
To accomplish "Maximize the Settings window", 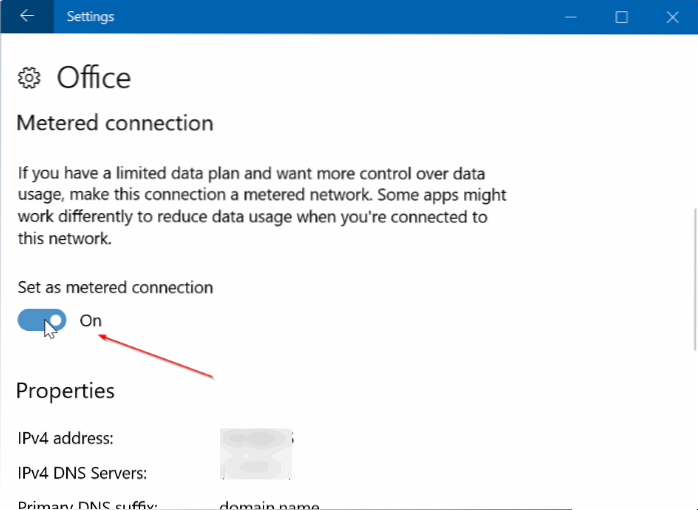I will point(621,16).
